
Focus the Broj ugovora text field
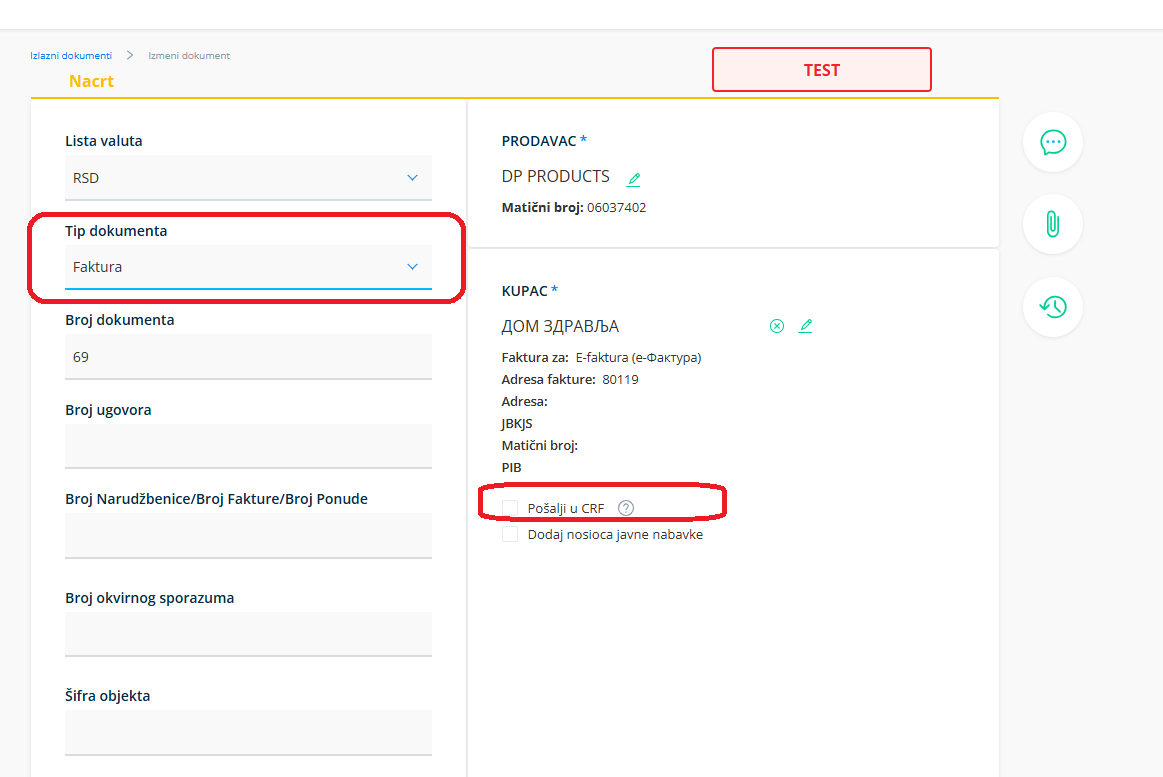pyautogui.click(x=248, y=445)
